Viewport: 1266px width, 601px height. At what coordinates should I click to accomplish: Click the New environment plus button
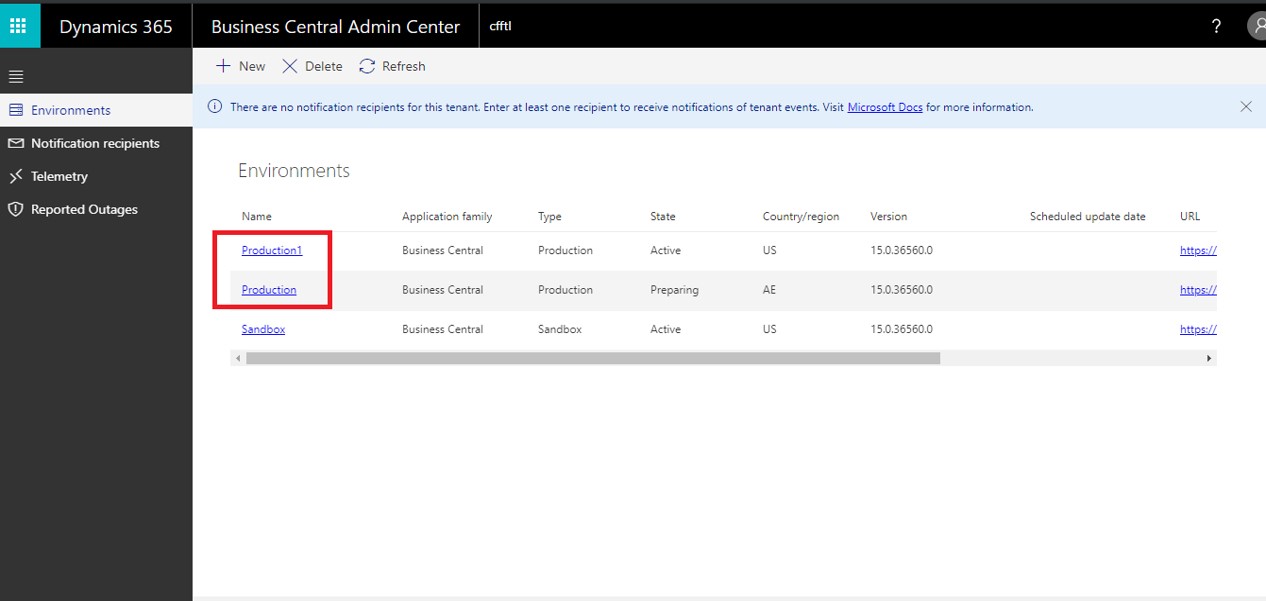click(240, 66)
